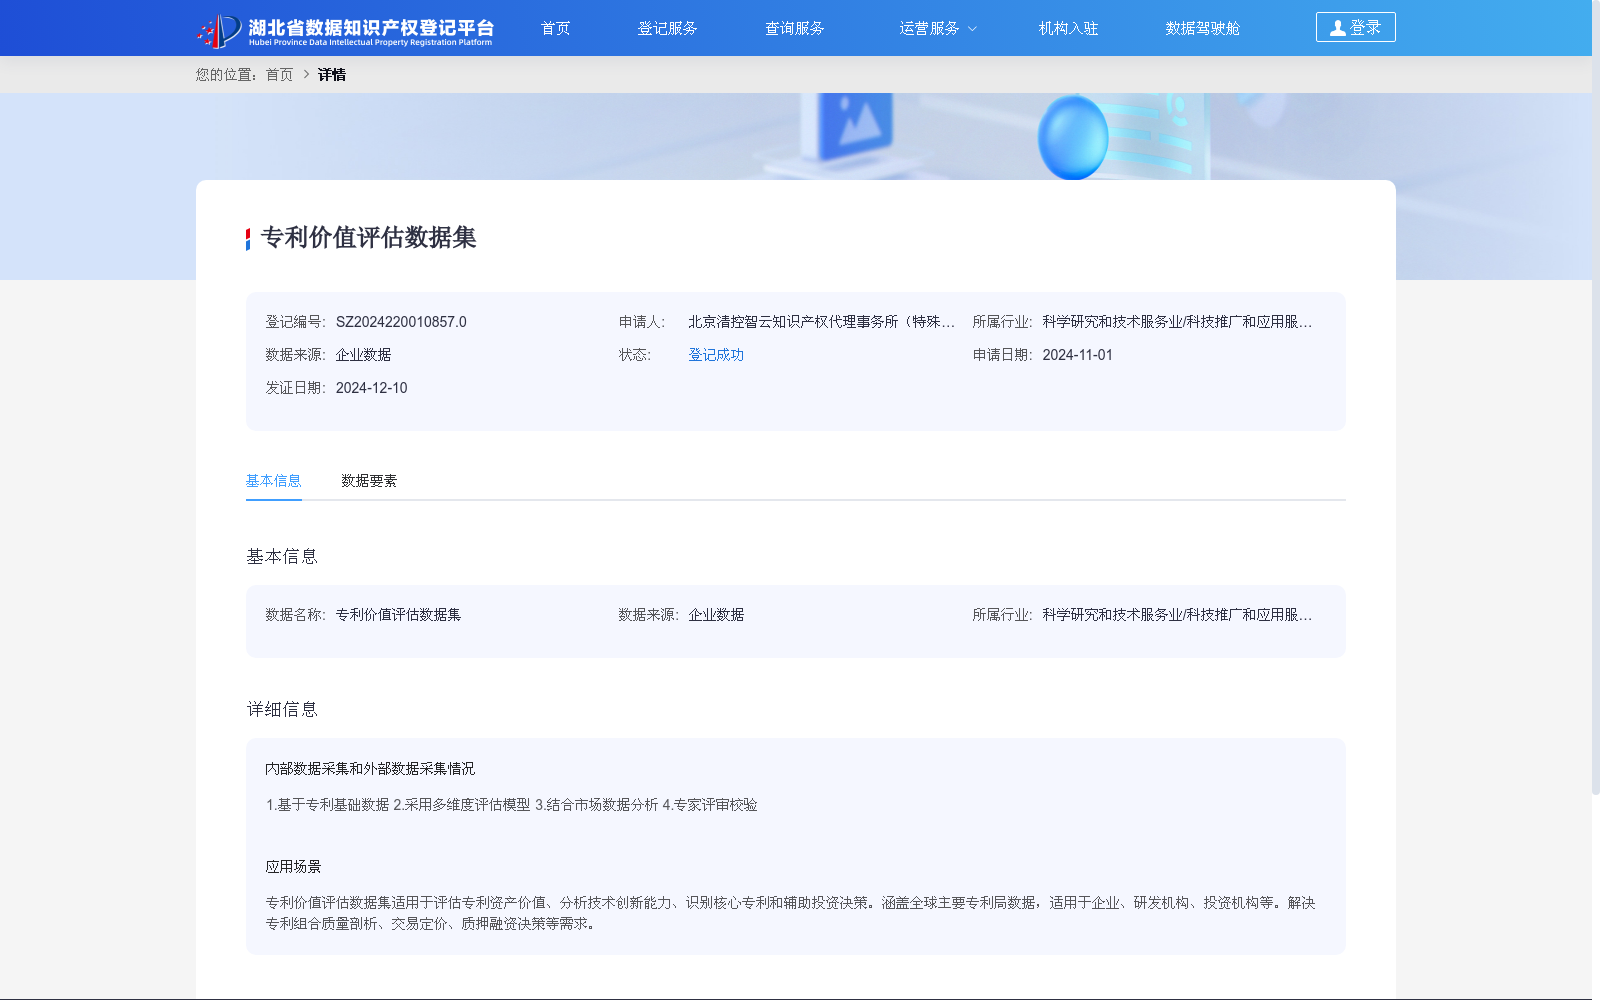
Task: Switch to the 数据要素 tab
Action: click(x=369, y=481)
